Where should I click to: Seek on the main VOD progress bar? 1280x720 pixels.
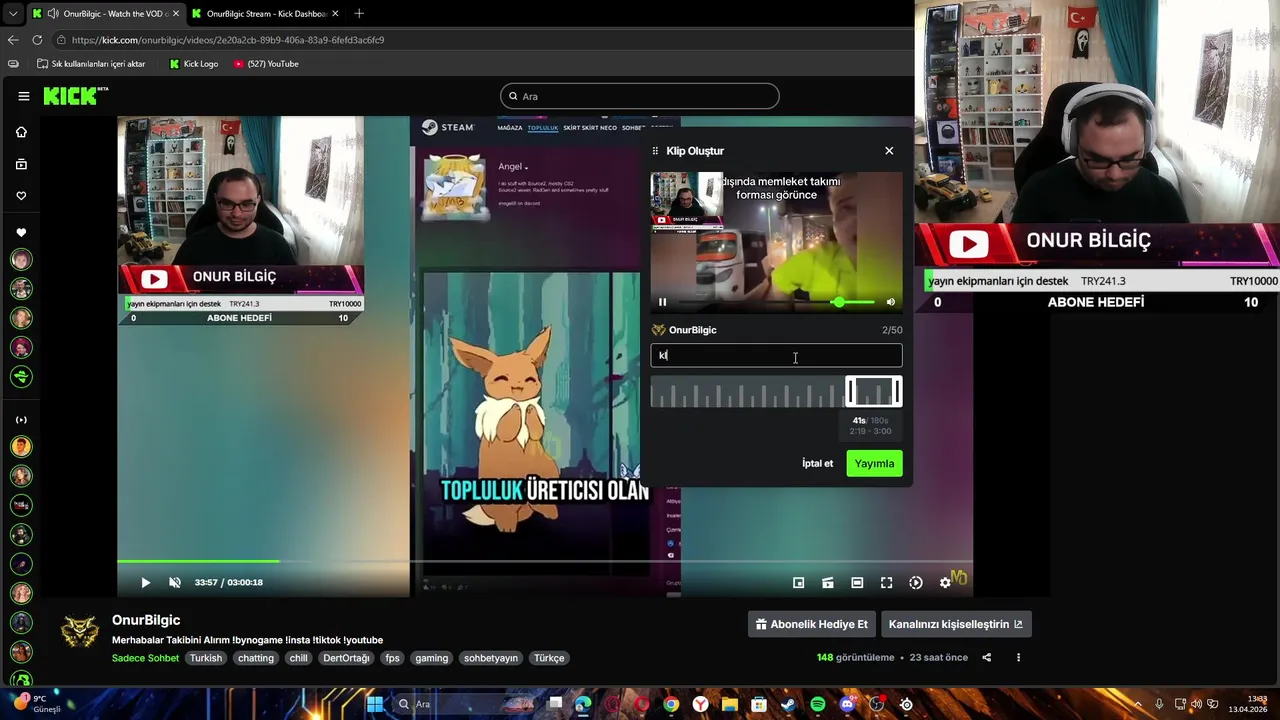point(545,561)
